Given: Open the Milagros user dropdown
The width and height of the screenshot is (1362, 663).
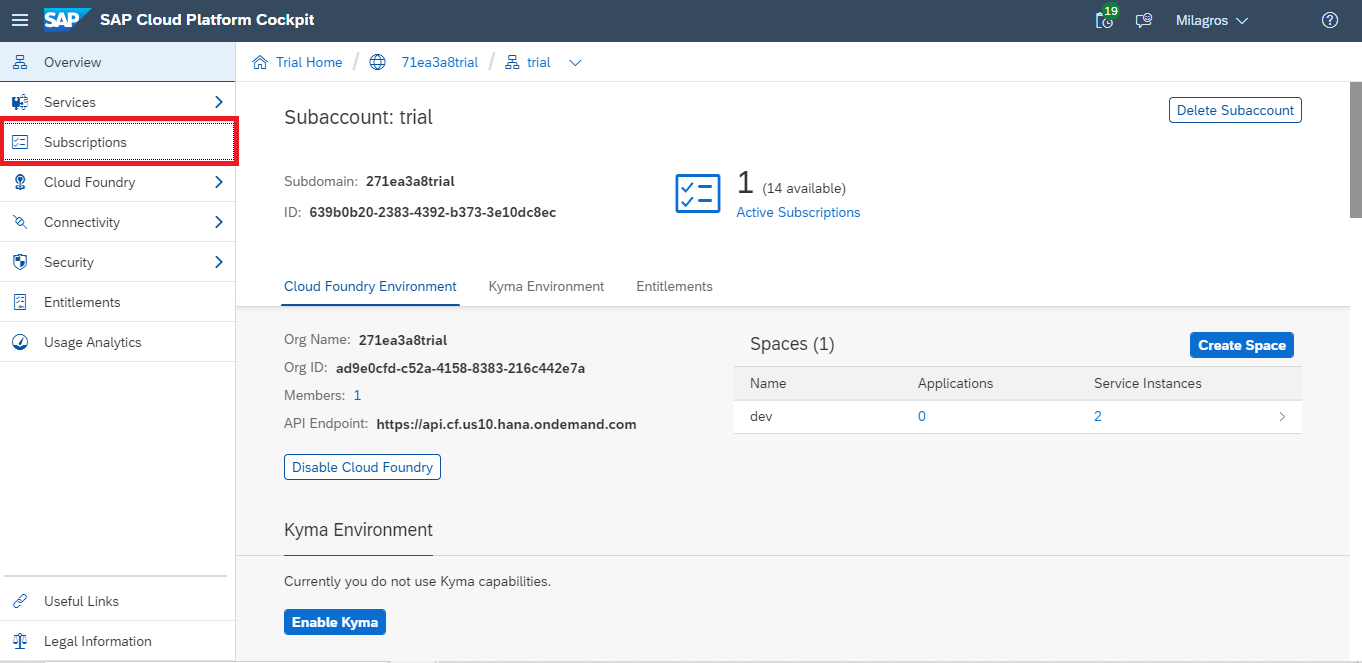Looking at the screenshot, I should pos(1212,20).
